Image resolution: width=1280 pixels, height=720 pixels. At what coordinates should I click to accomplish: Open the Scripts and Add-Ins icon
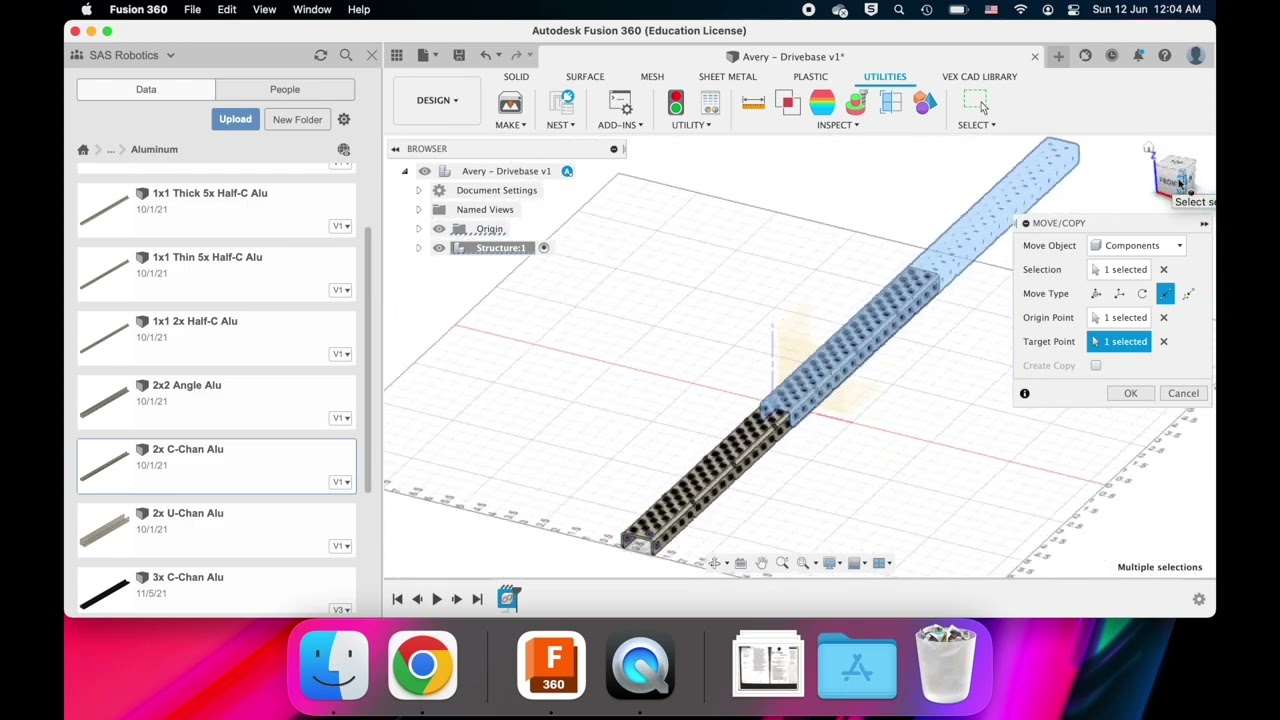[x=620, y=102]
